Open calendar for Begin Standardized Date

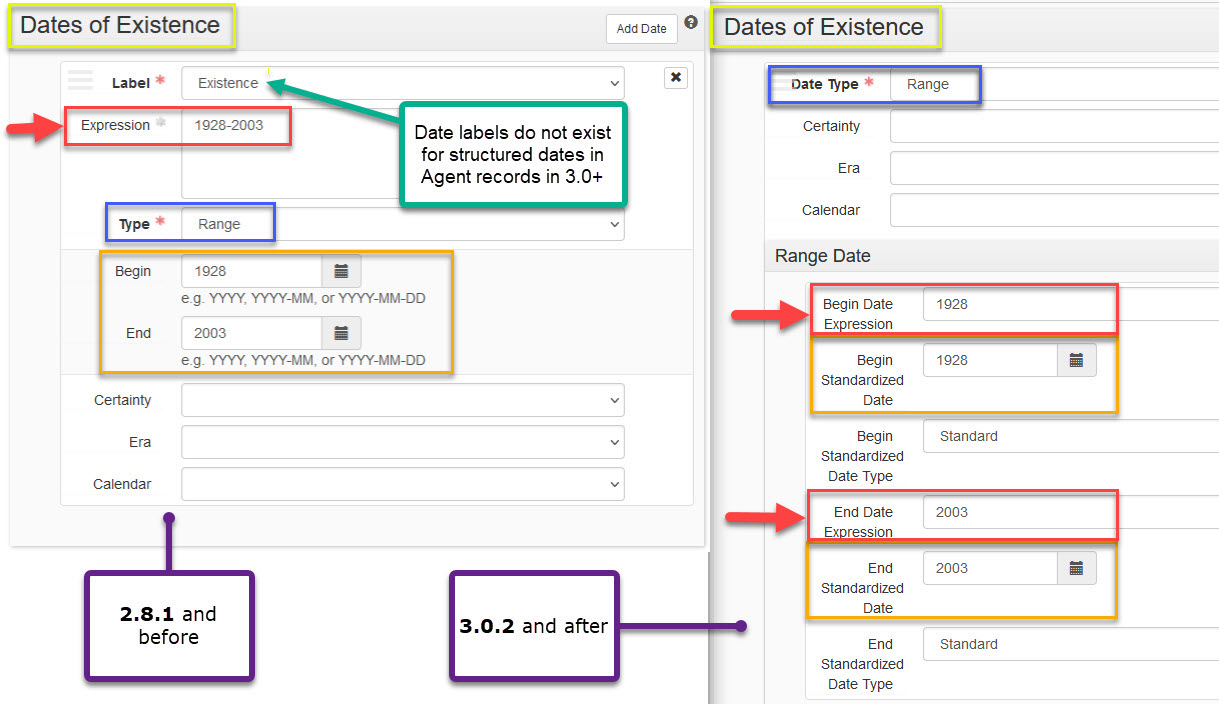(1076, 360)
